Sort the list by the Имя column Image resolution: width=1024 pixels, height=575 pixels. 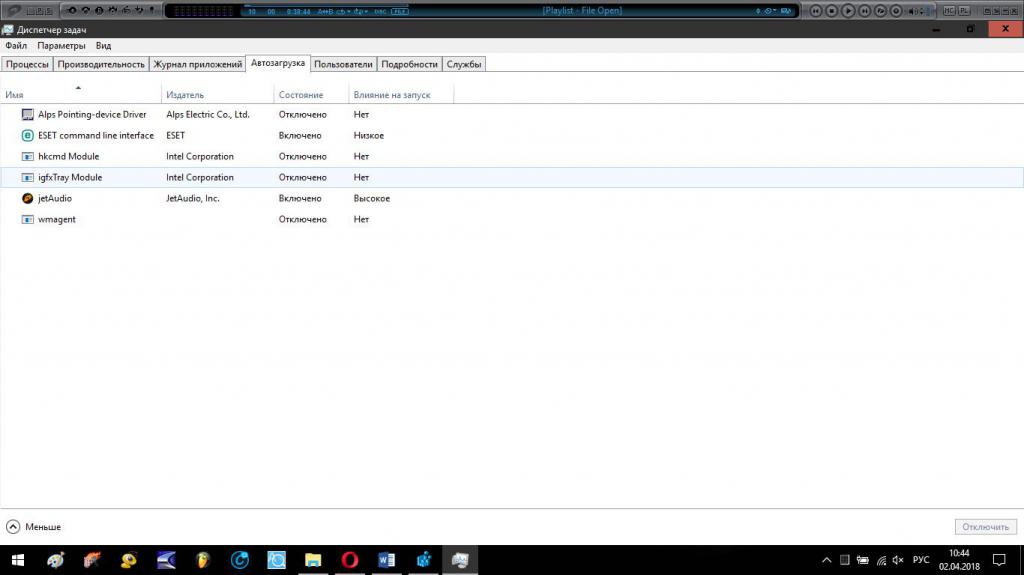pos(80,95)
